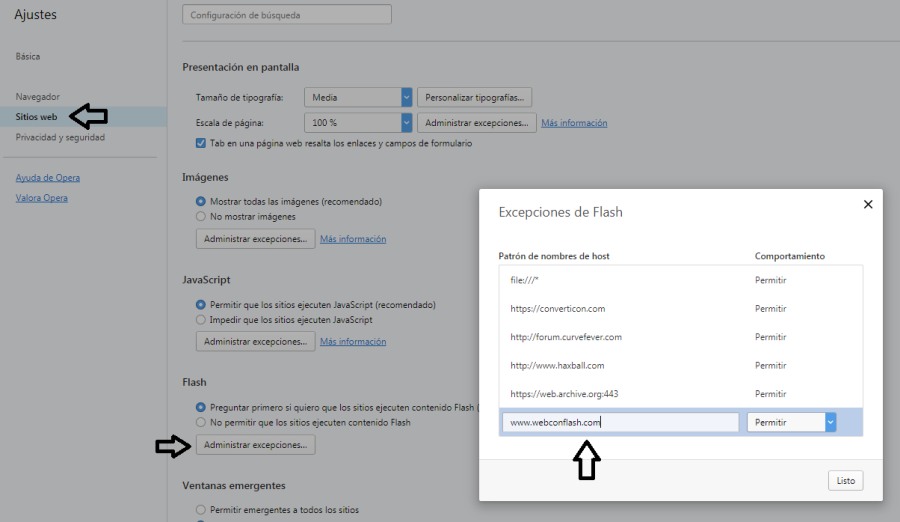Select Mostrar todas las imágenes radio button
The width and height of the screenshot is (900, 522).
tap(200, 202)
